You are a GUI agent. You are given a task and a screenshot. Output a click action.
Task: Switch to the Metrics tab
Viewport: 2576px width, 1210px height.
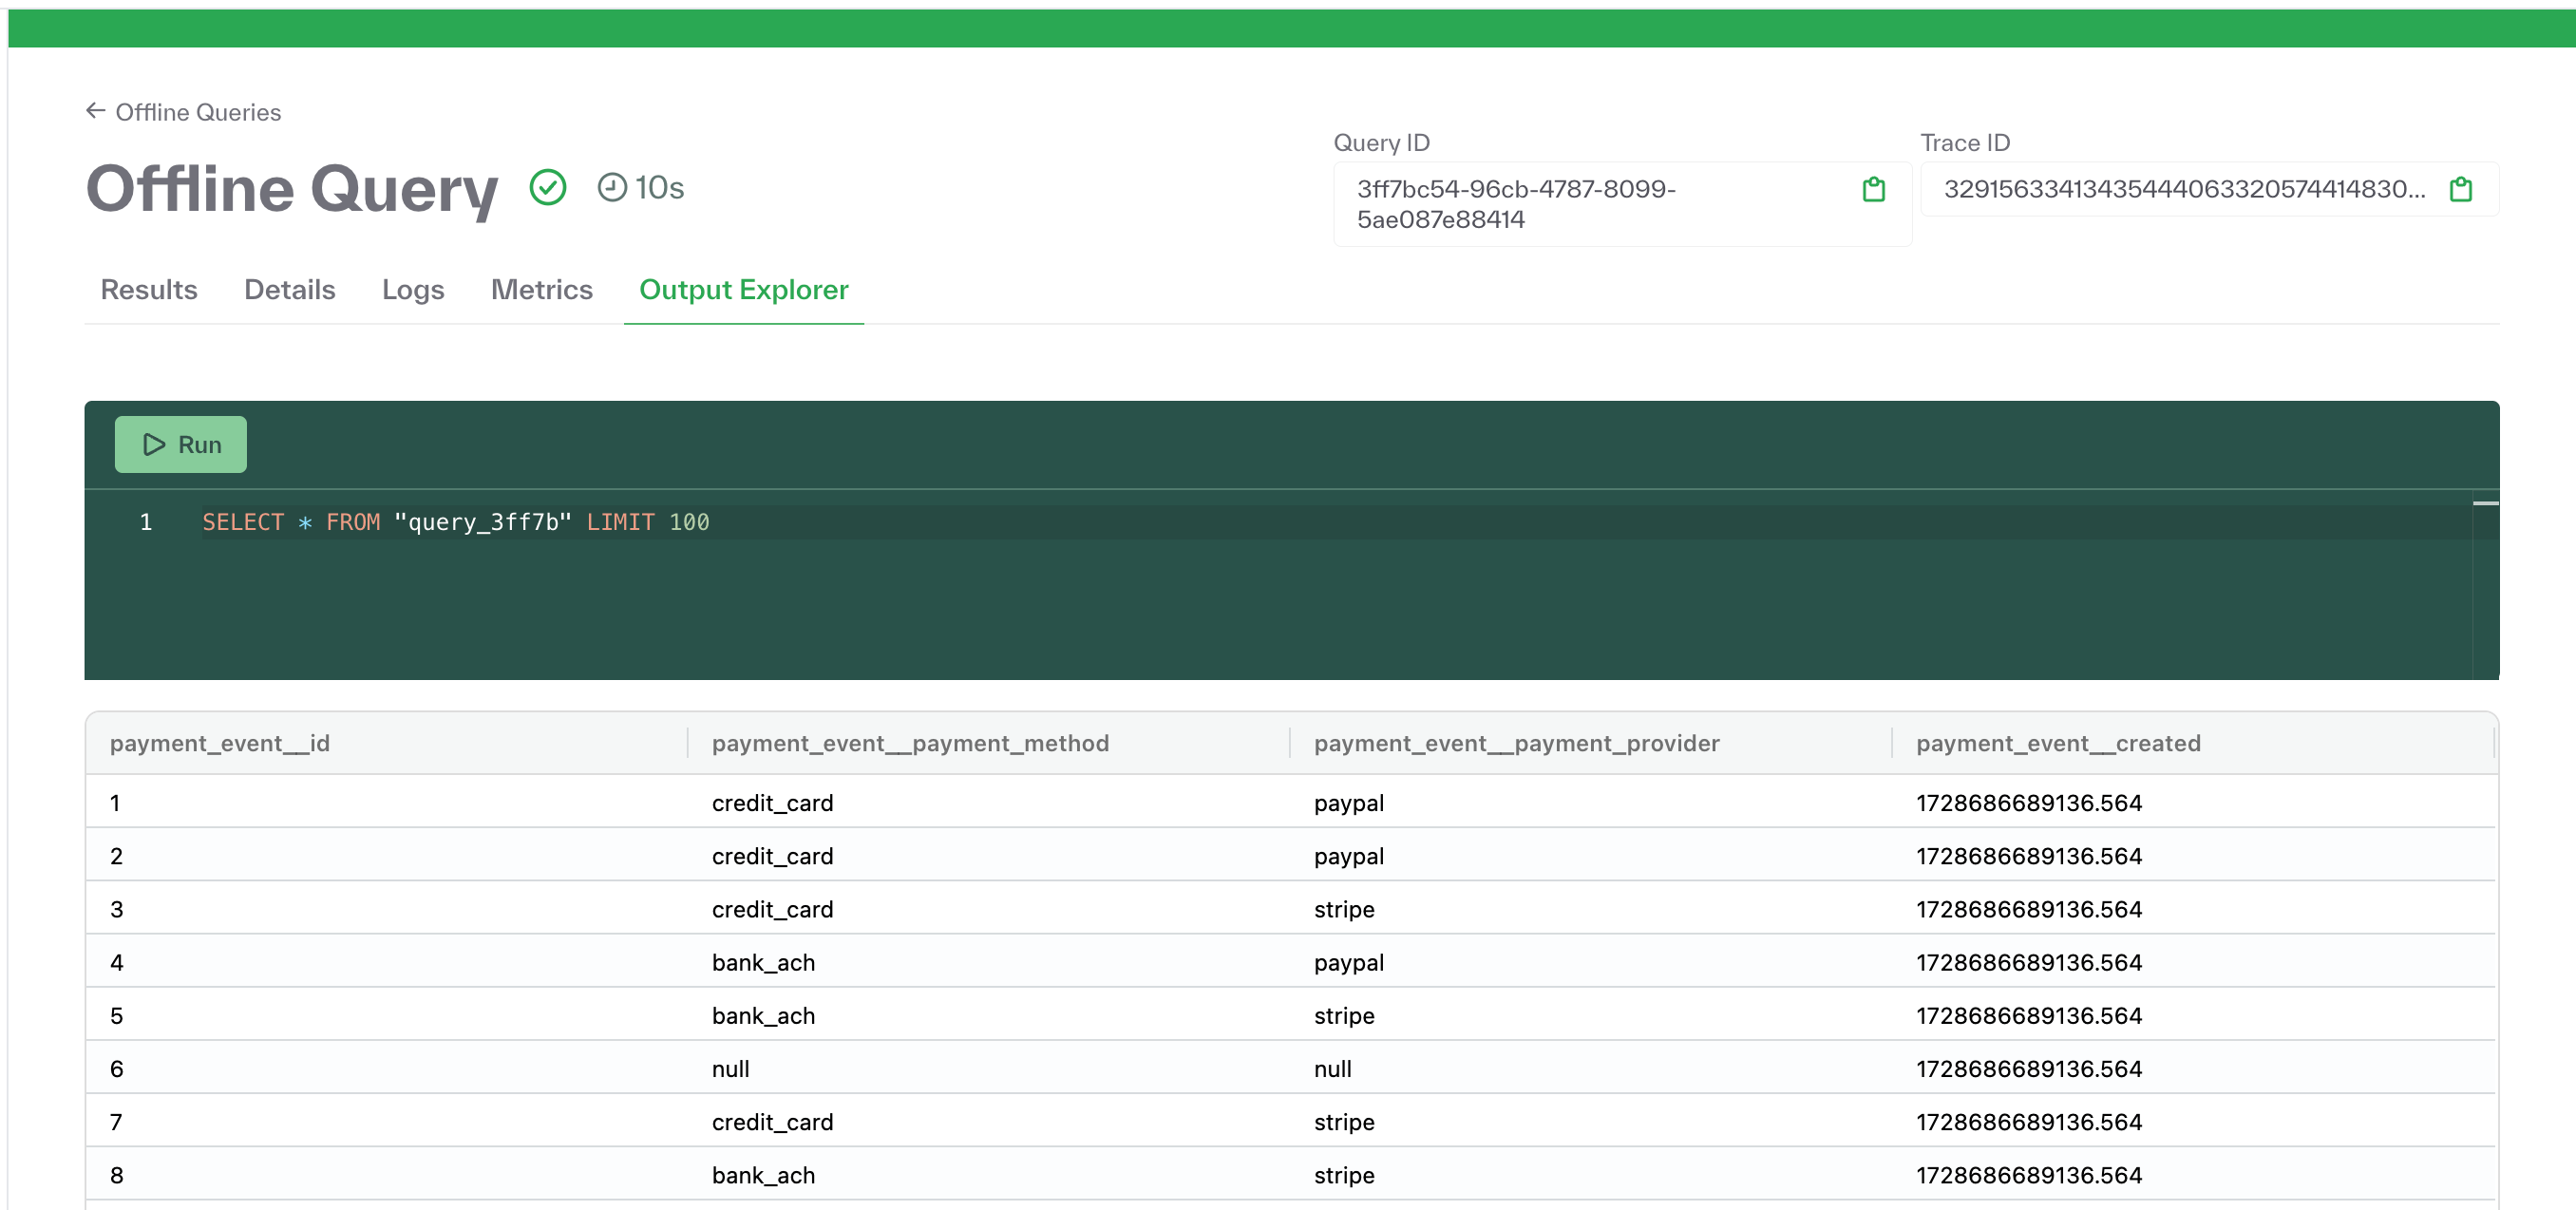click(541, 290)
